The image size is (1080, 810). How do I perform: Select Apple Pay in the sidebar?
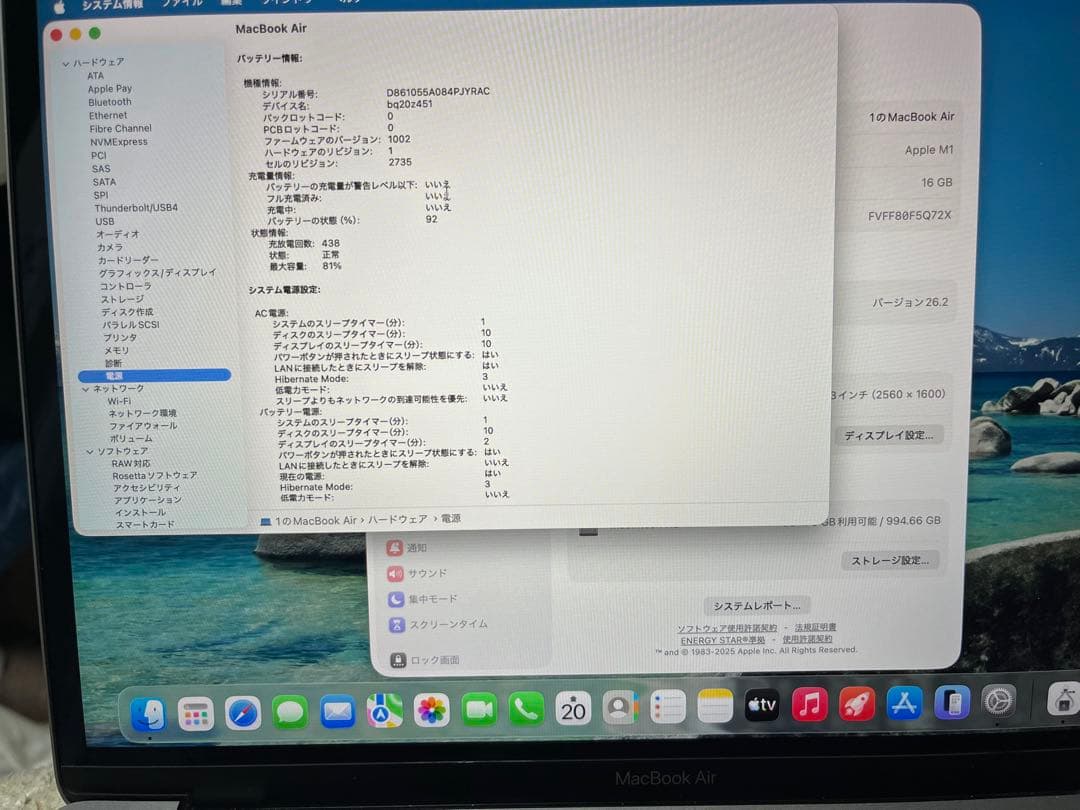click(x=110, y=89)
